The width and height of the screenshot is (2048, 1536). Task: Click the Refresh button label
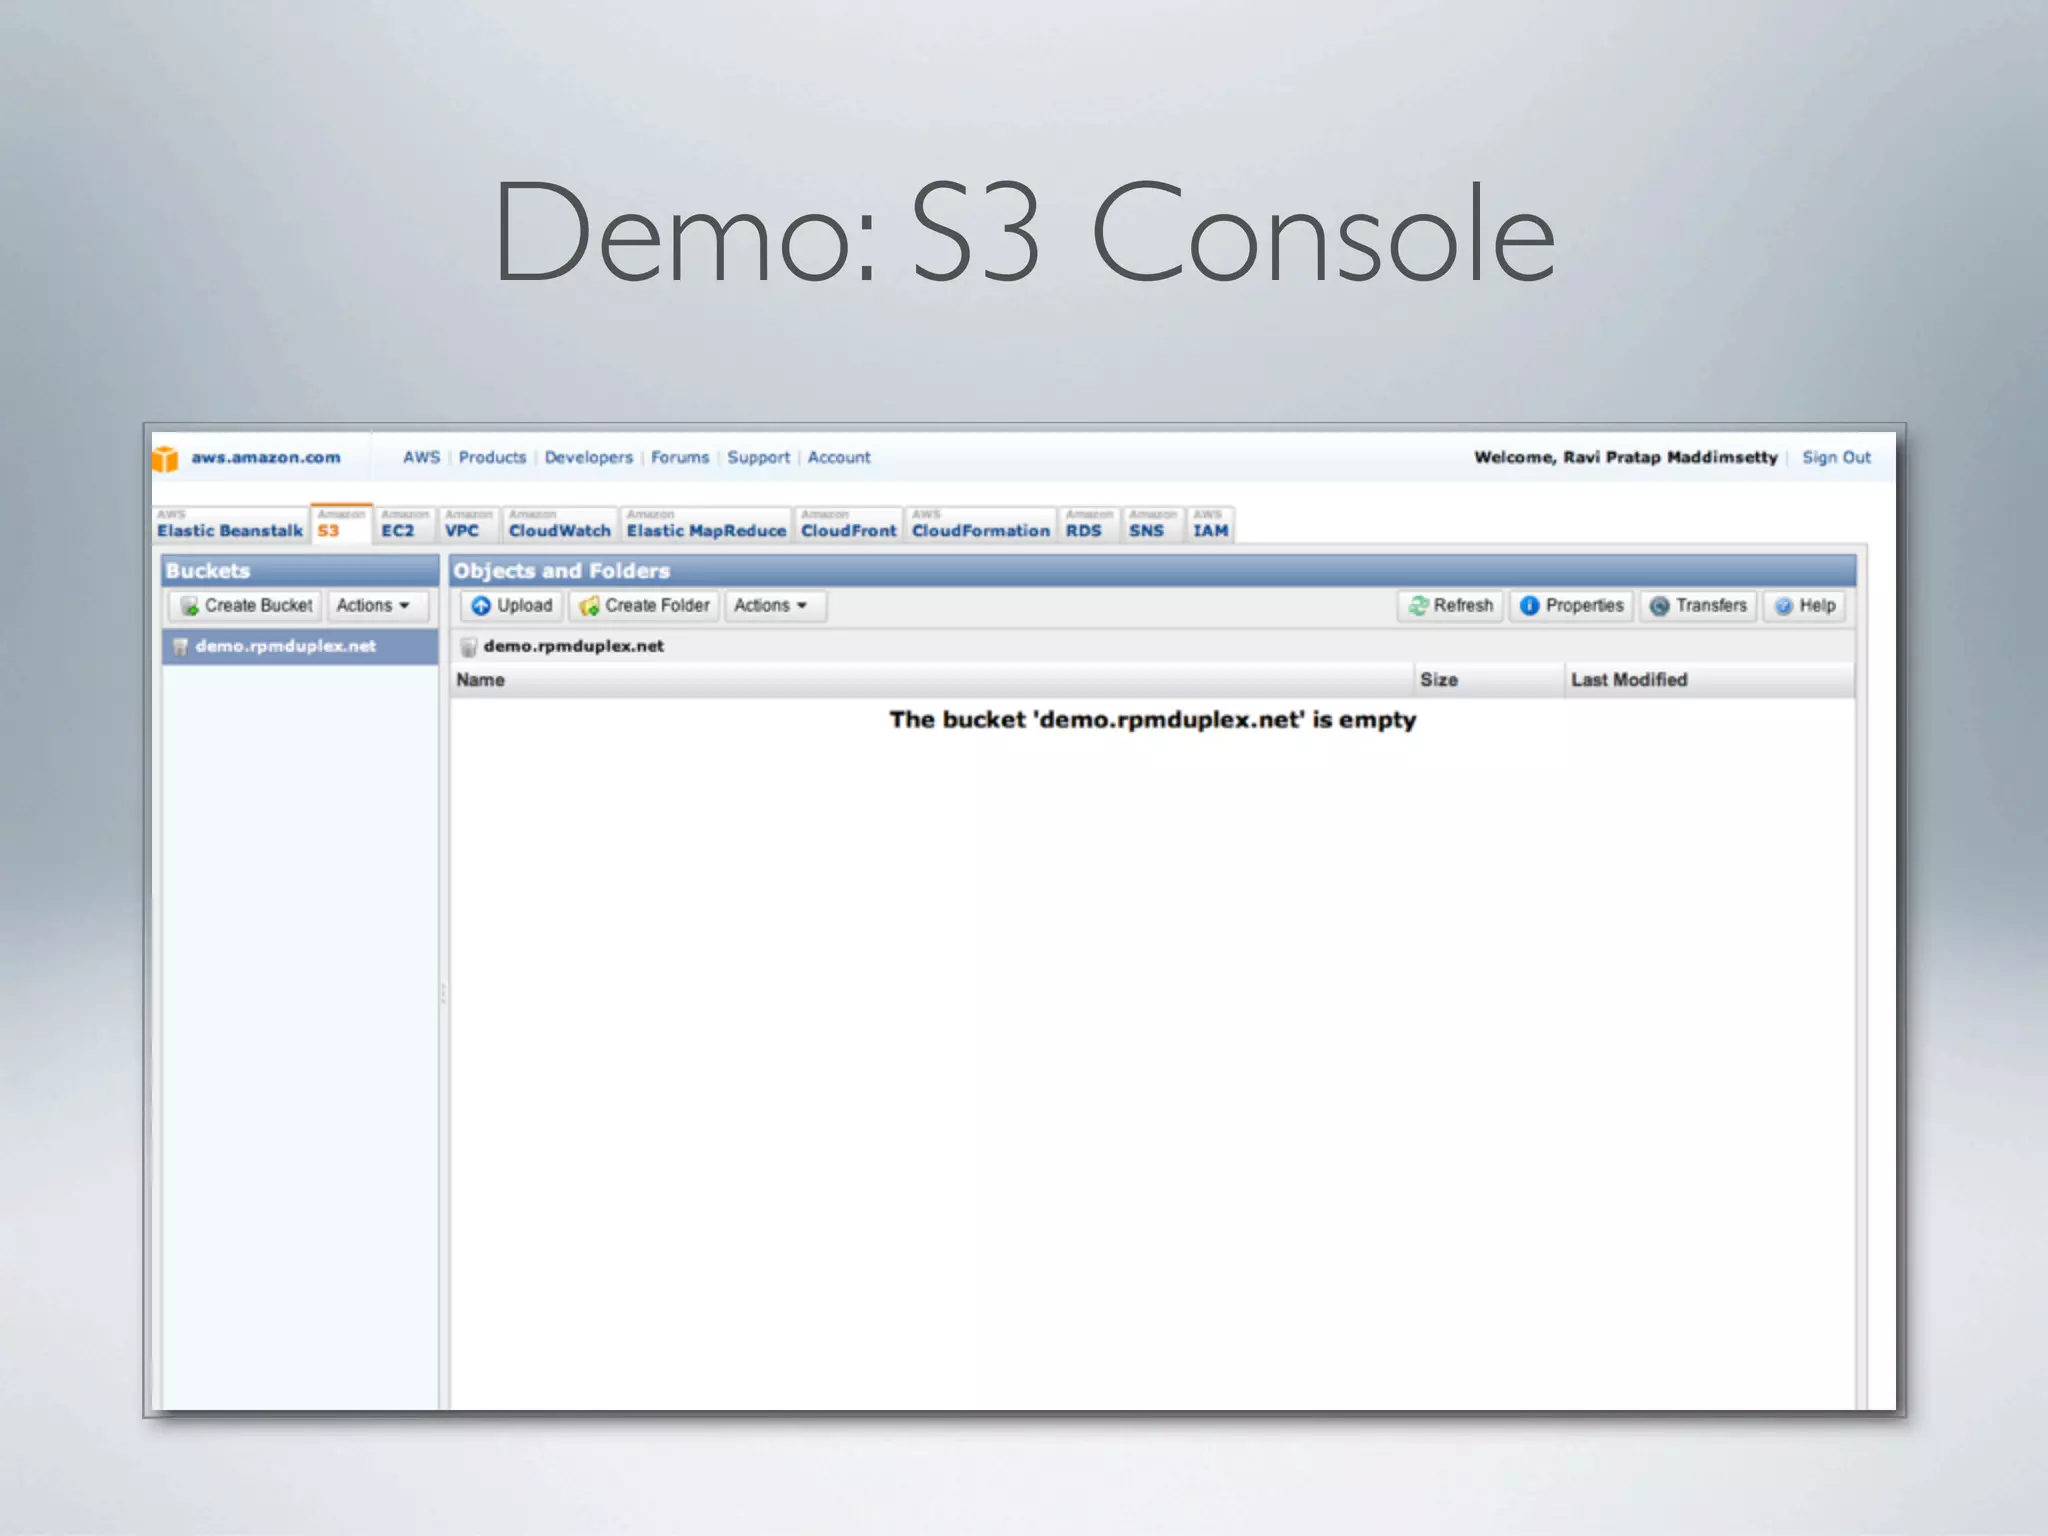(x=1463, y=606)
